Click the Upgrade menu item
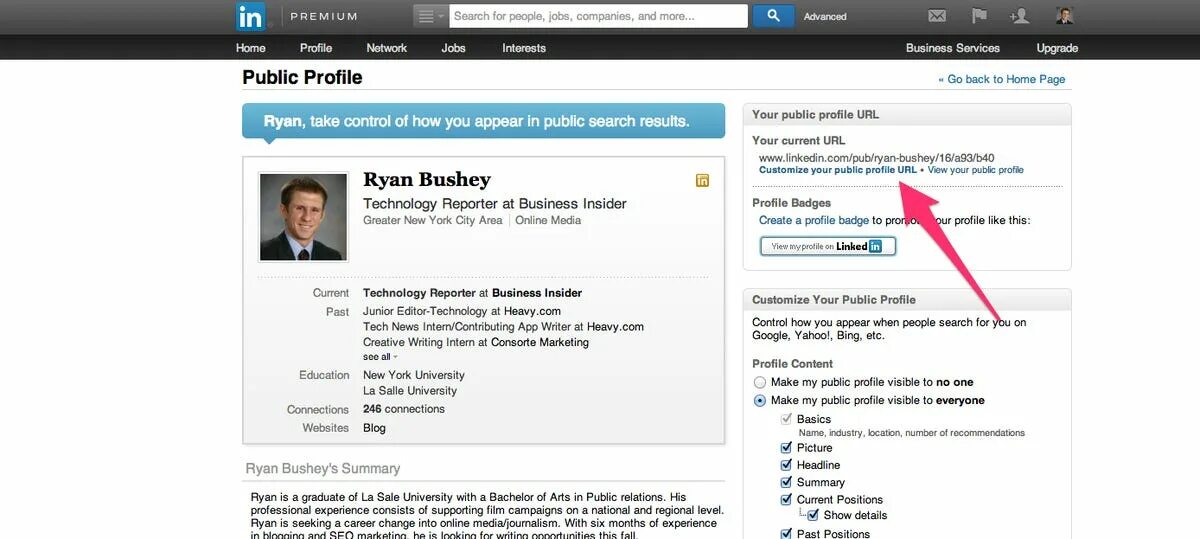Screen dimensions: 1200x539 [1057, 48]
